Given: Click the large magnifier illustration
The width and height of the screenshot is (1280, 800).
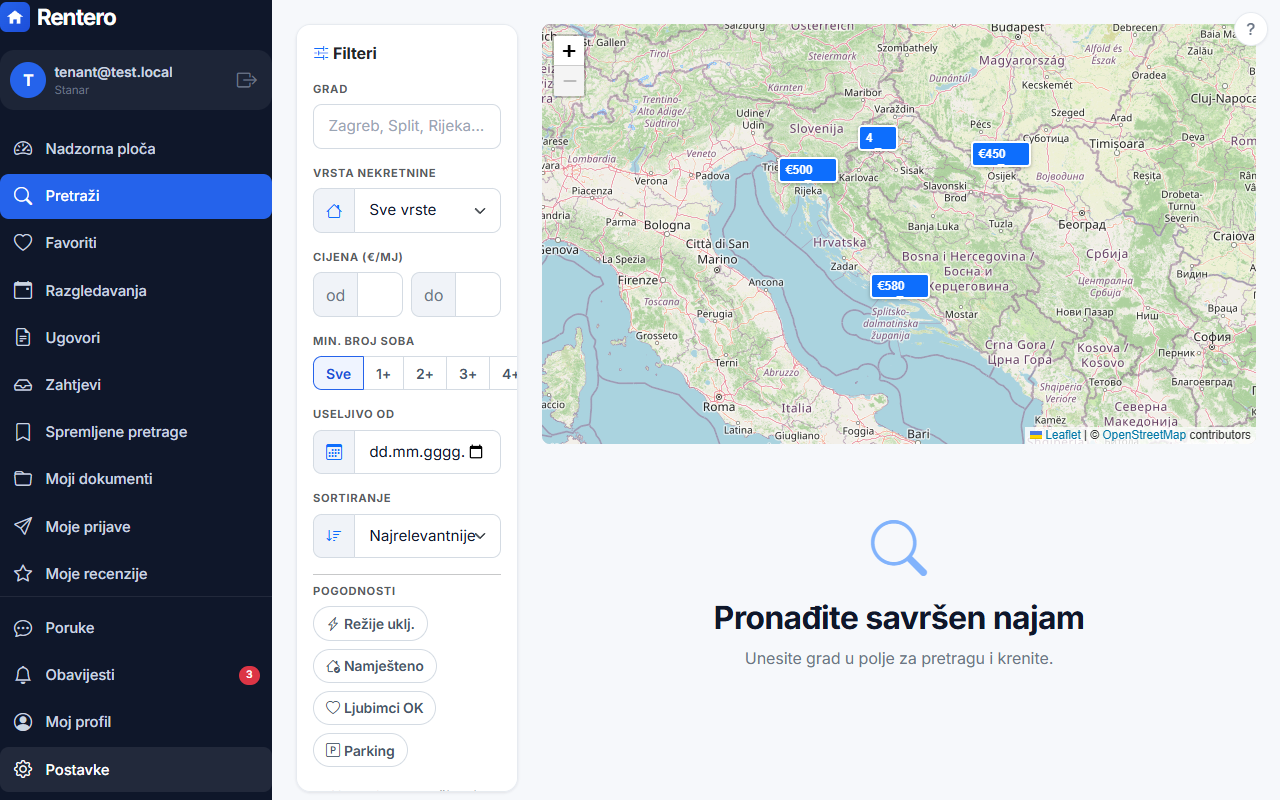Looking at the screenshot, I should pyautogui.click(x=899, y=548).
